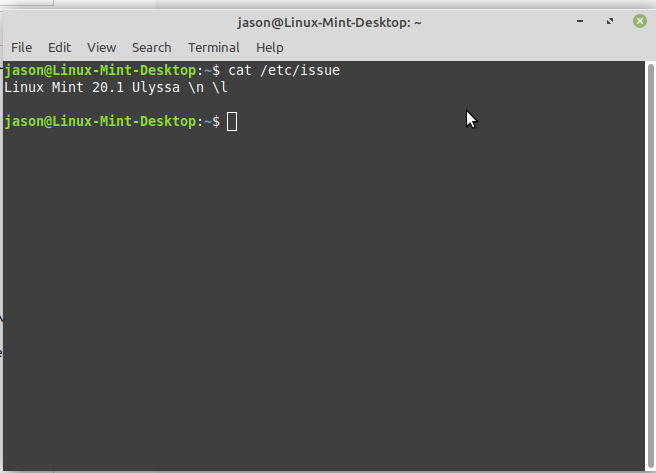Click the block cursor at the prompt

(232, 121)
